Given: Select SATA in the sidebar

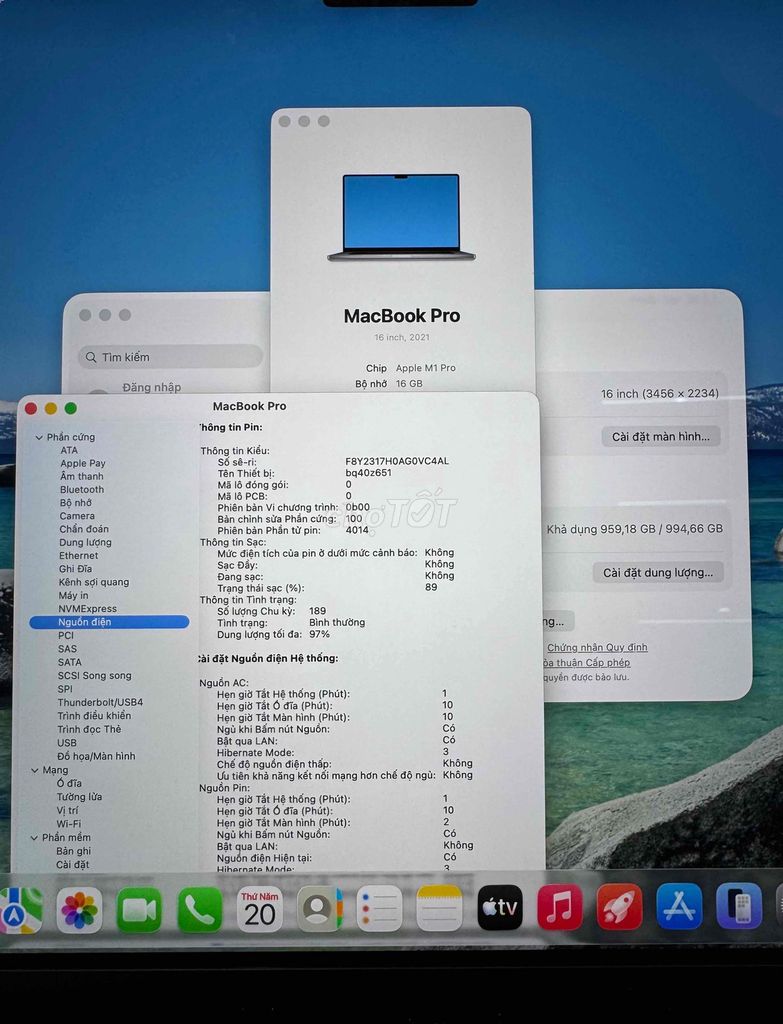Looking at the screenshot, I should 70,662.
